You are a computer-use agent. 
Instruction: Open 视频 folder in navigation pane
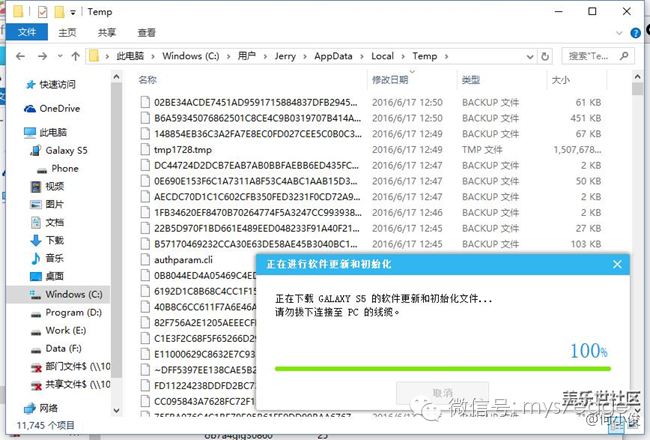pos(47,186)
